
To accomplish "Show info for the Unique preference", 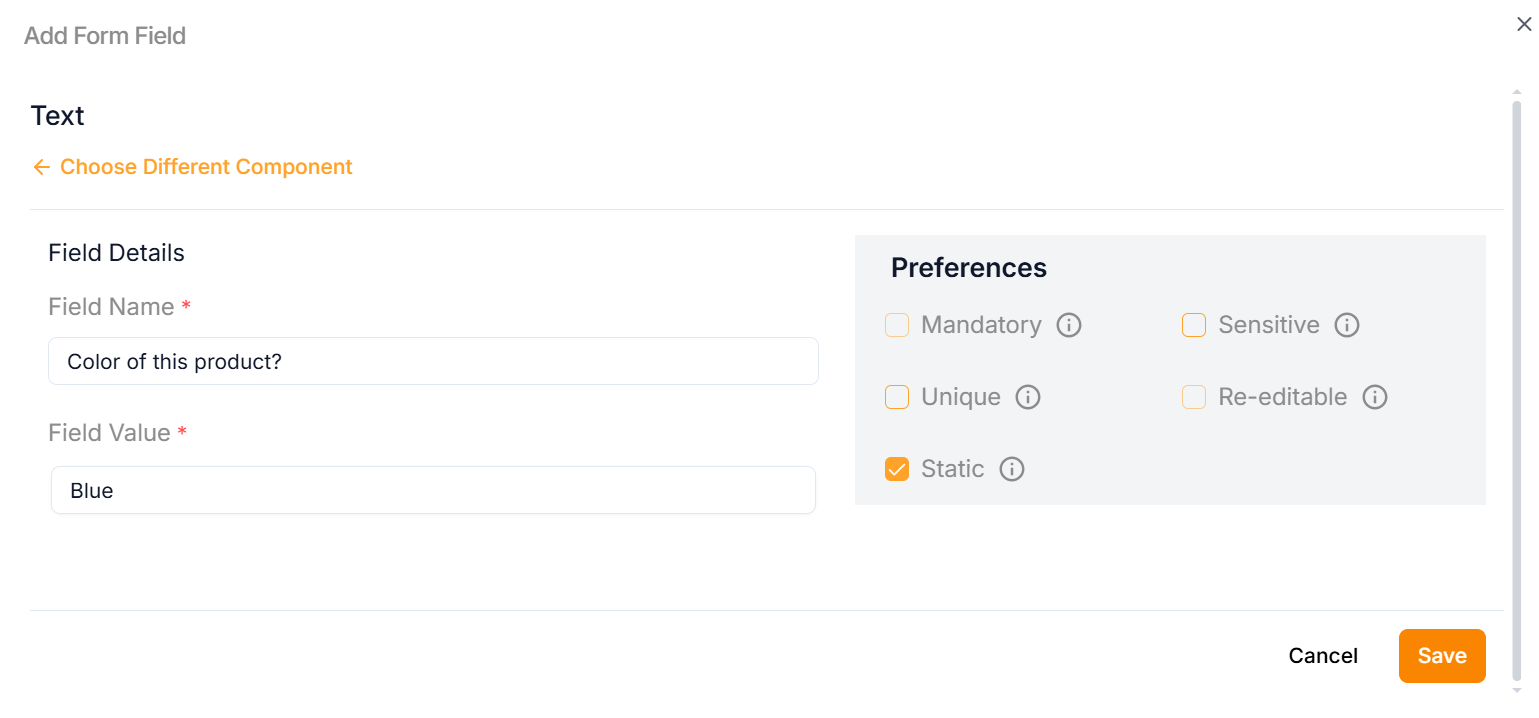I will click(1028, 397).
